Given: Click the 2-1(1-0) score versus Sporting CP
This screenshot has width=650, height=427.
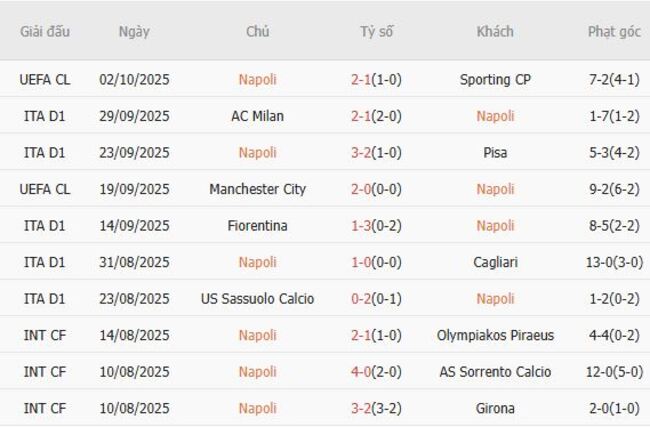Looking at the screenshot, I should [376, 79].
